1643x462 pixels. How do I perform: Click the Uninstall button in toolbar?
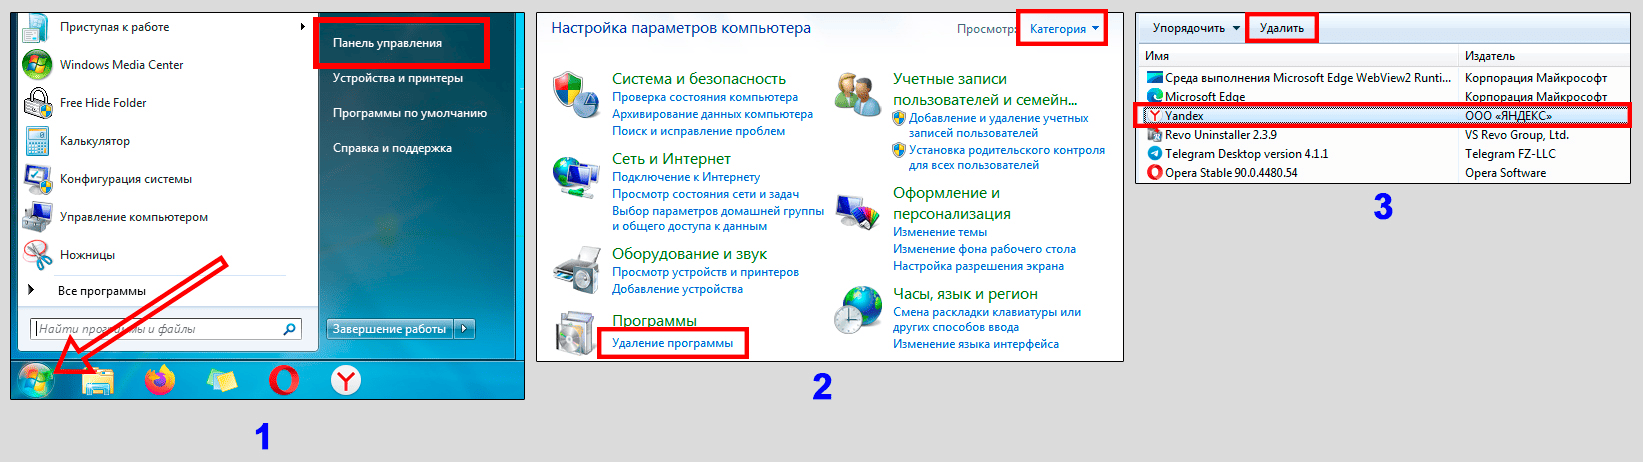tap(1282, 28)
